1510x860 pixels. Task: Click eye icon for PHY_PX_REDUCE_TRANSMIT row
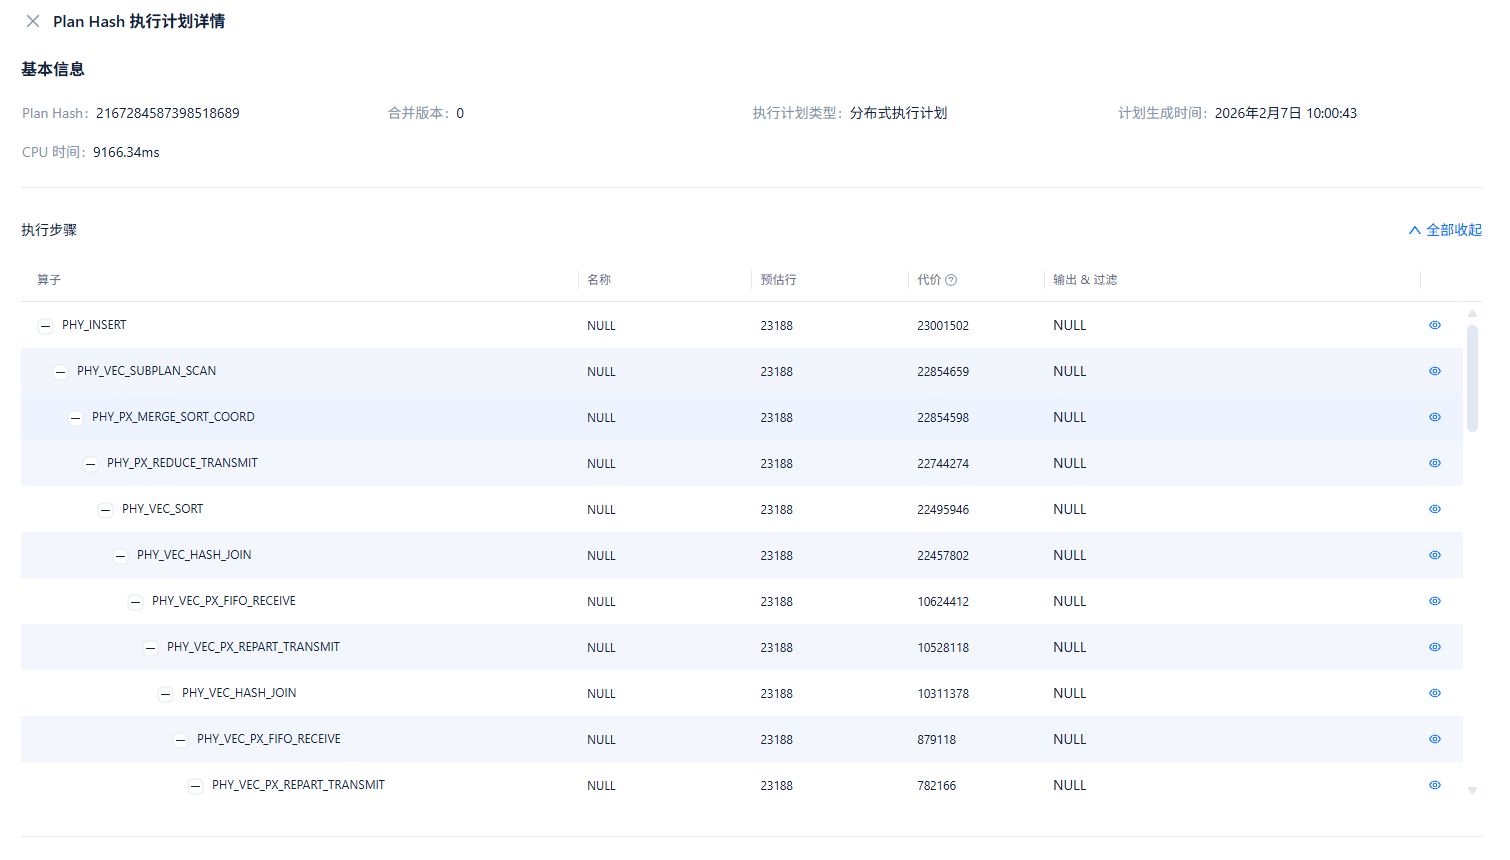tap(1434, 463)
